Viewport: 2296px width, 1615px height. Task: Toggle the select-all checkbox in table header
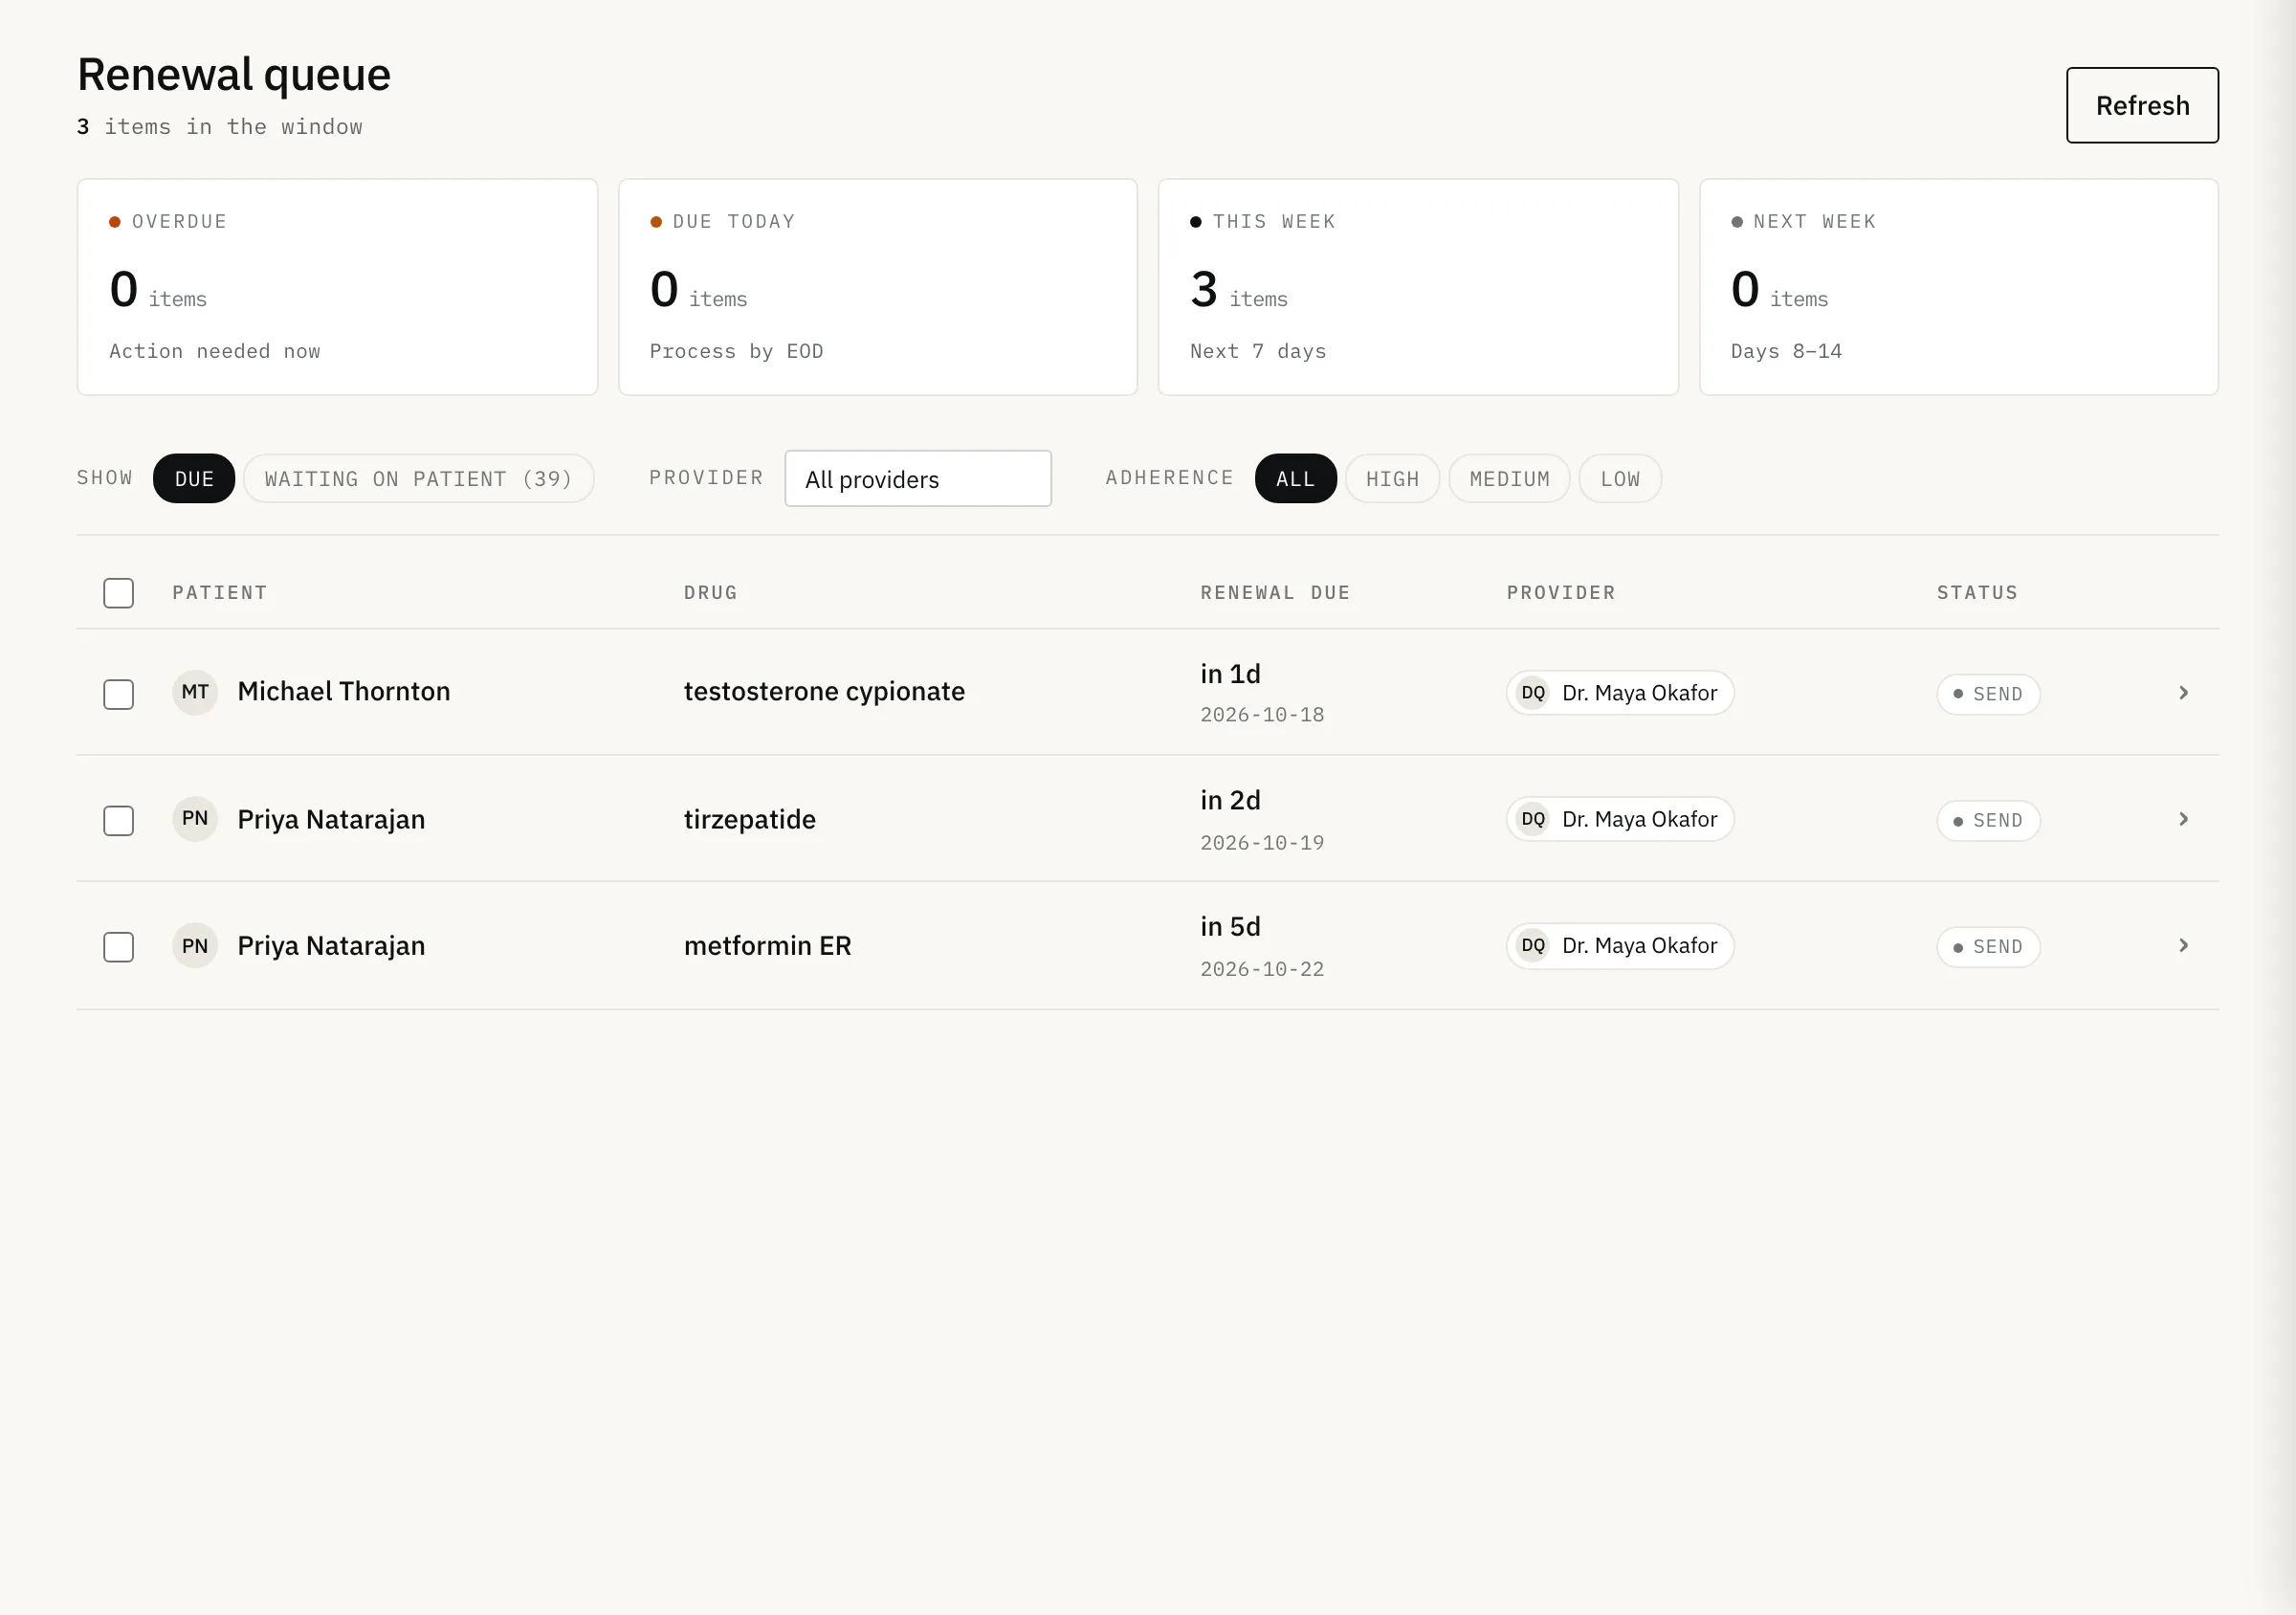coord(119,593)
